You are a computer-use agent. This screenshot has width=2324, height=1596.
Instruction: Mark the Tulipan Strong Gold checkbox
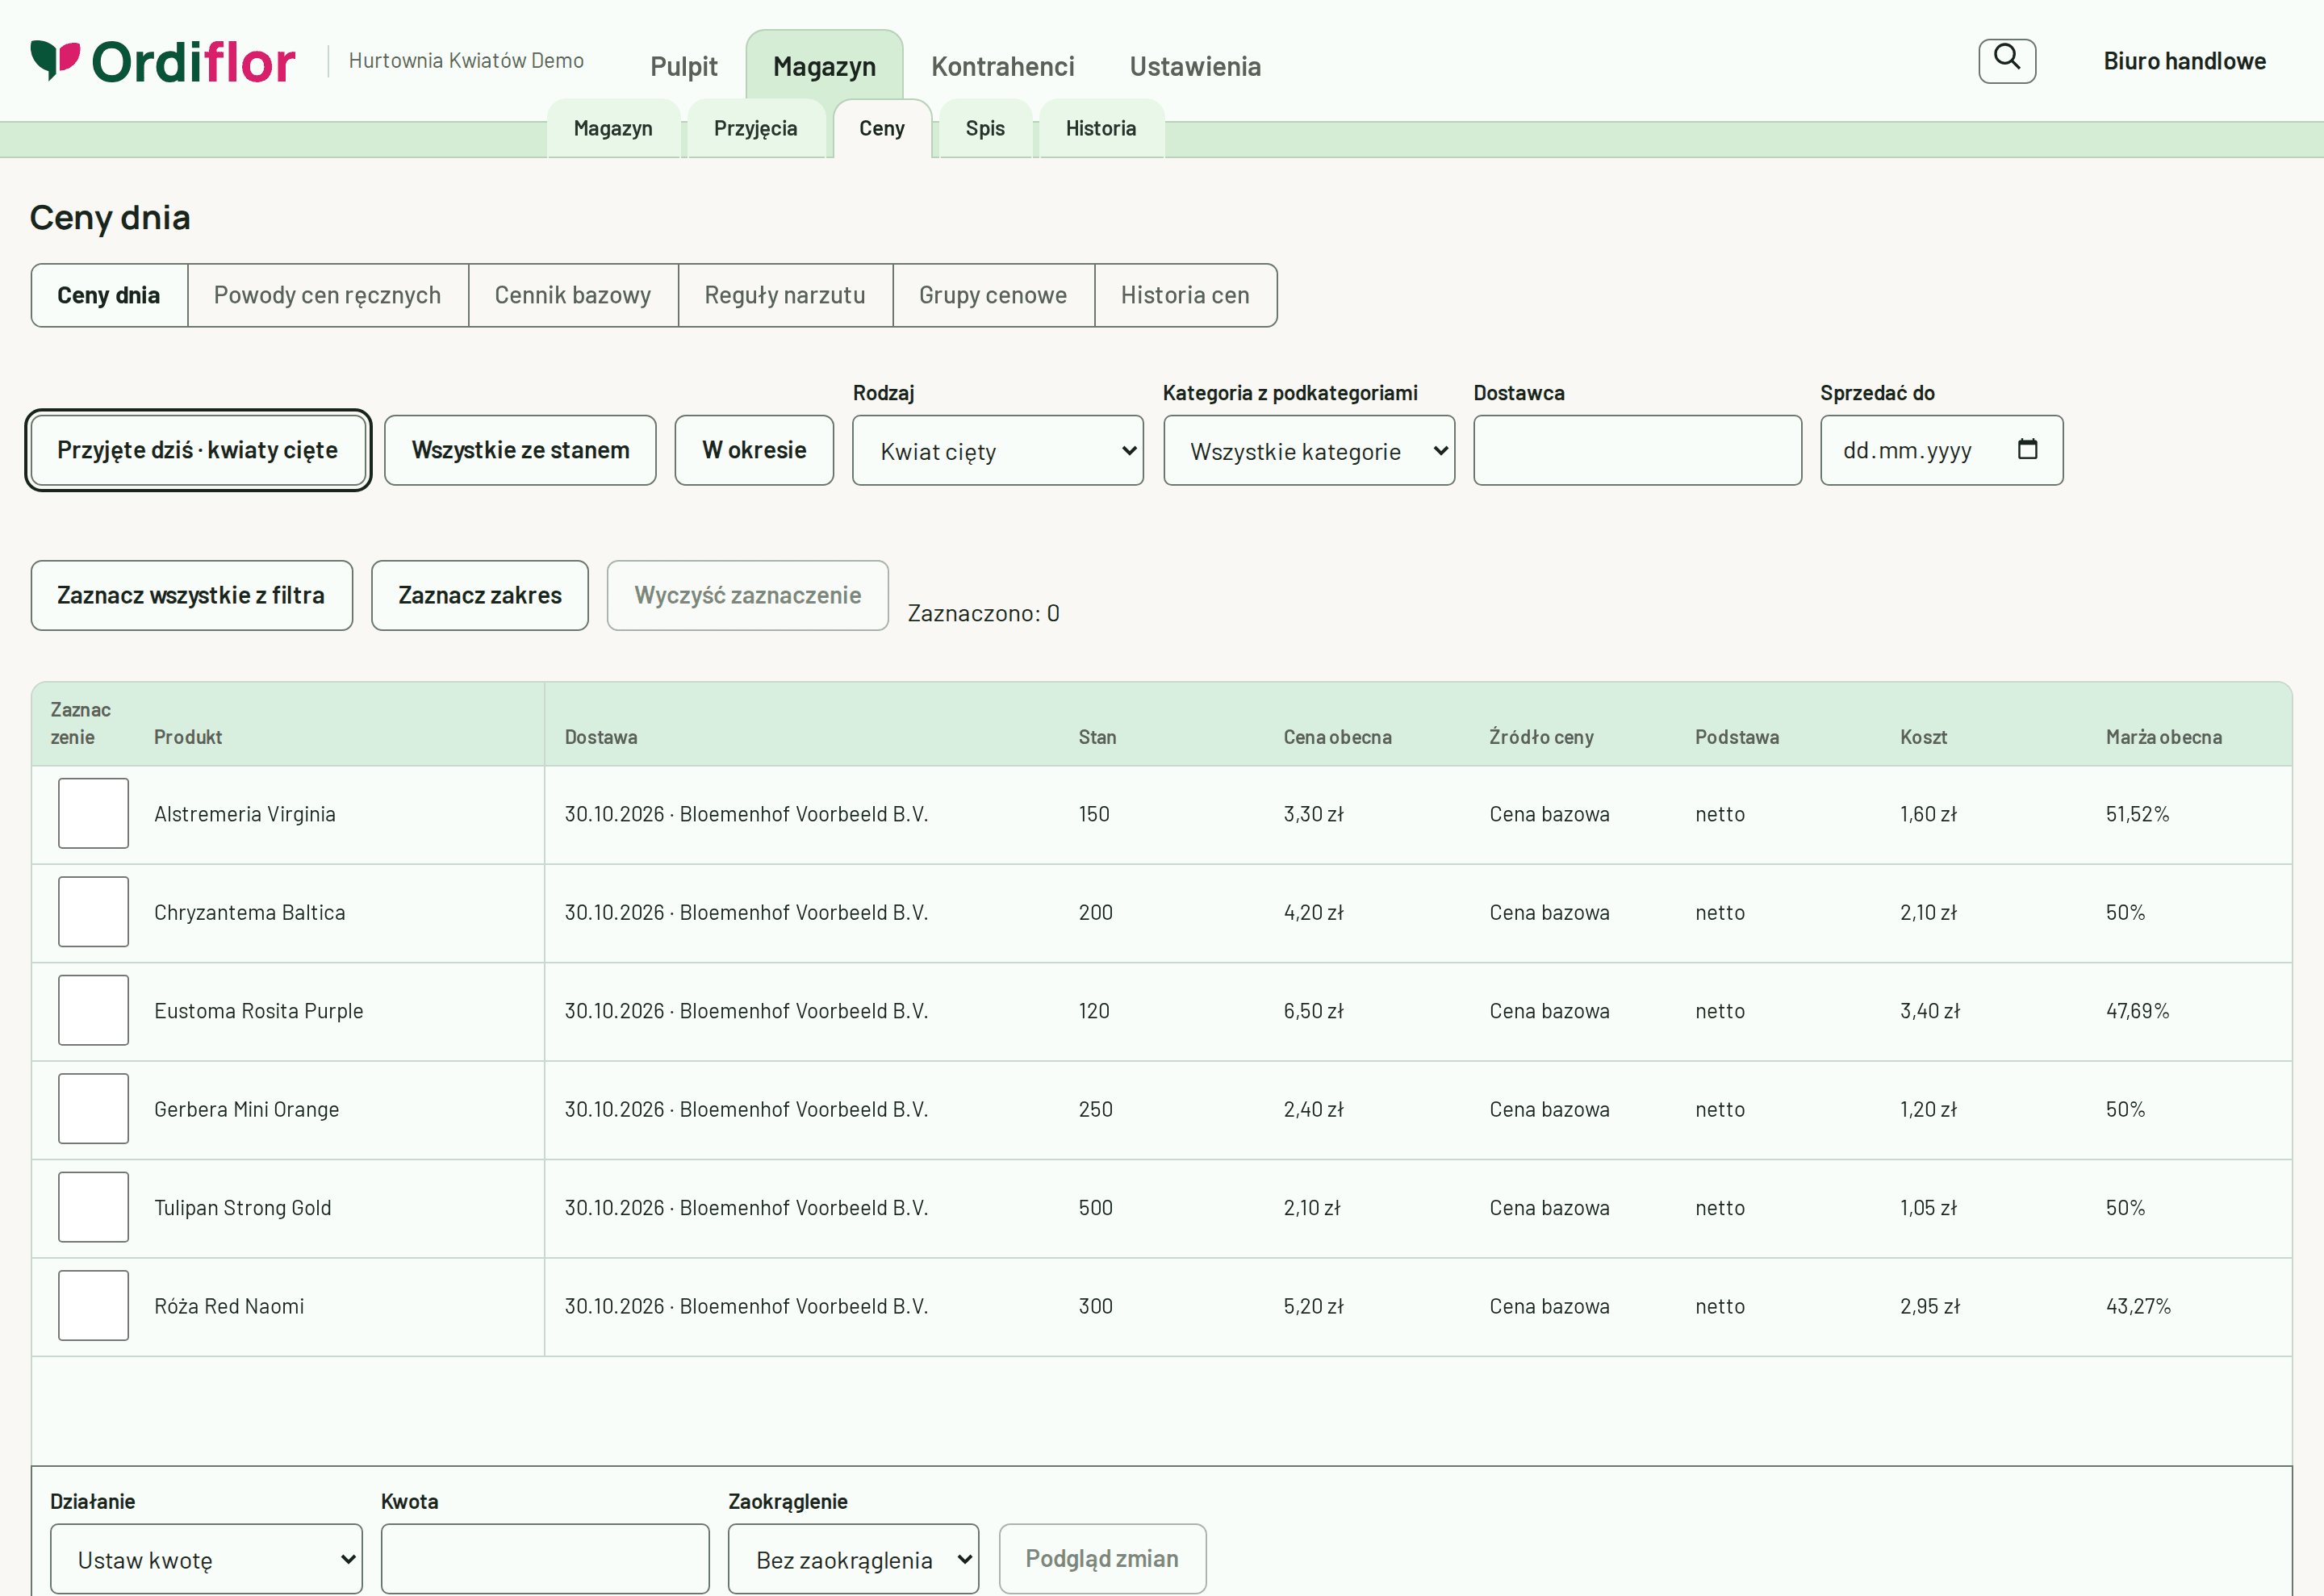tap(93, 1208)
